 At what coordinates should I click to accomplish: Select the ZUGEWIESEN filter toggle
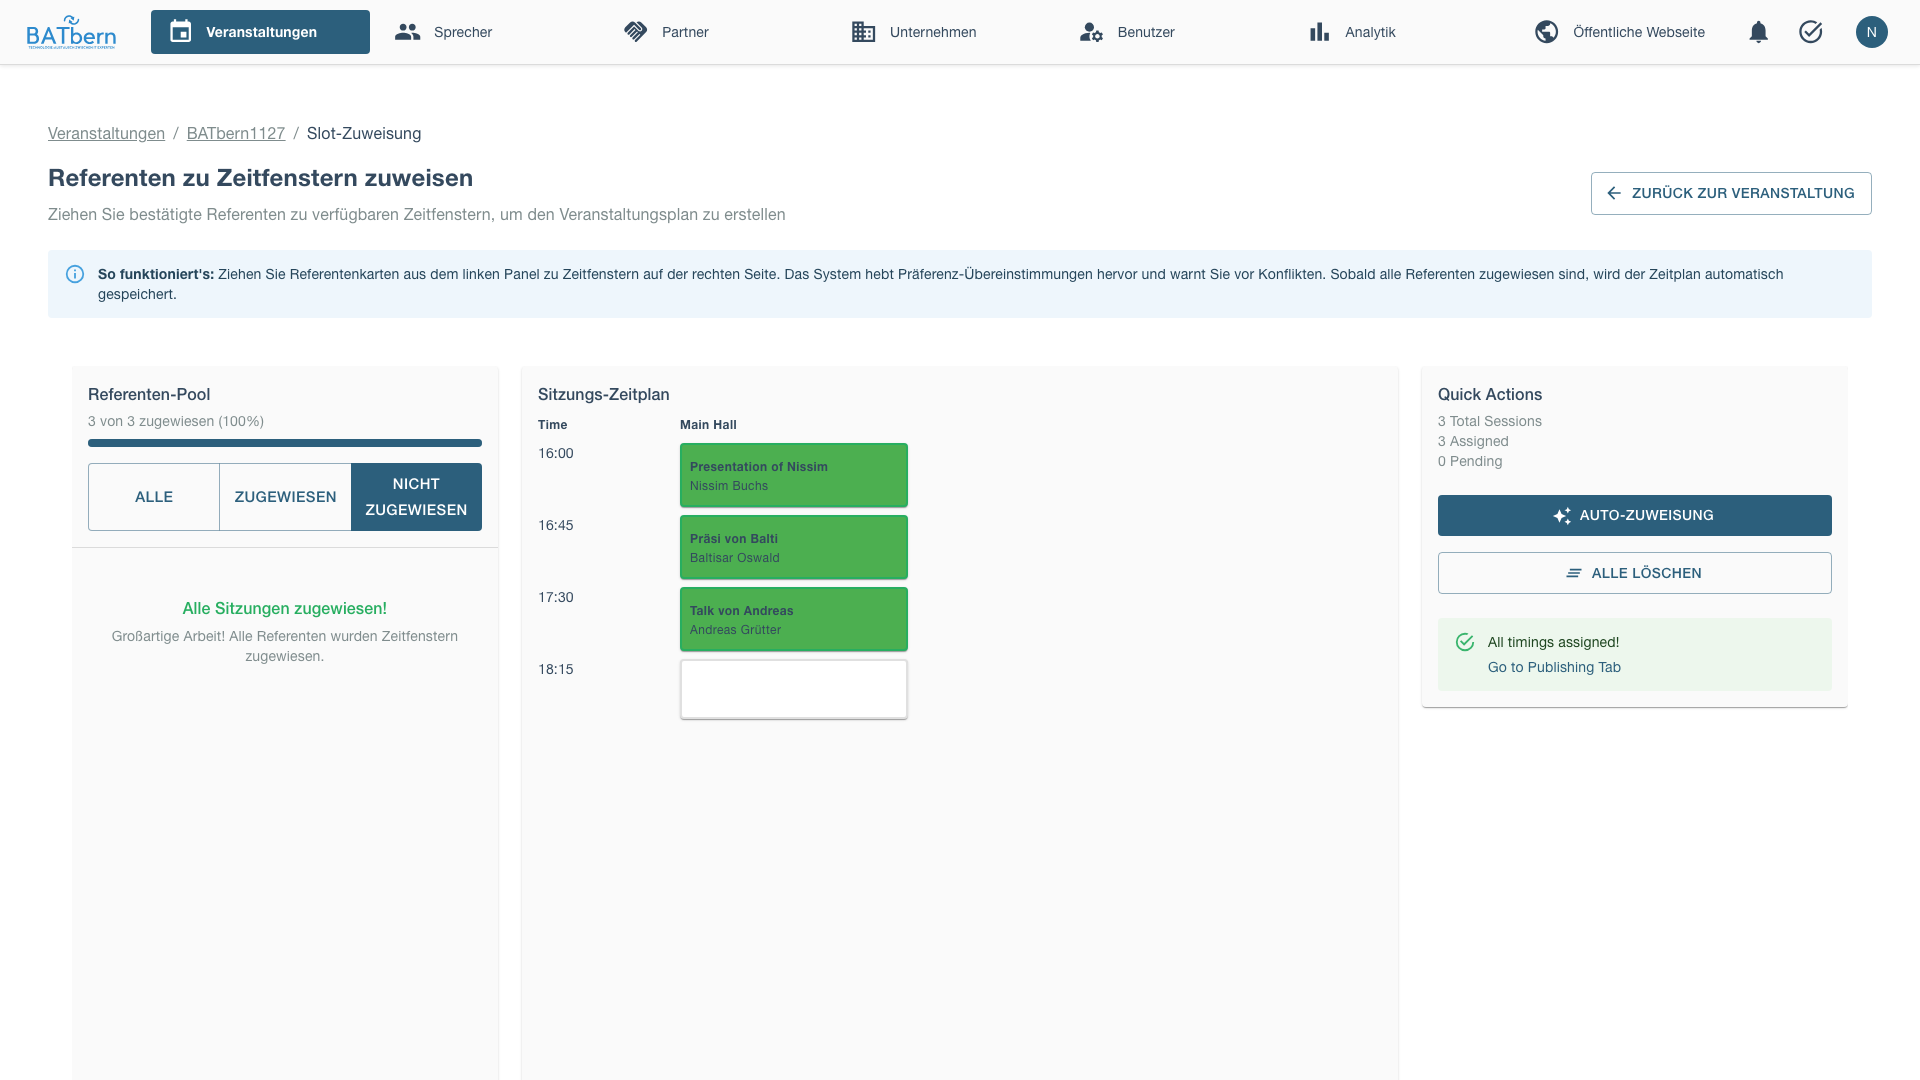pos(285,497)
